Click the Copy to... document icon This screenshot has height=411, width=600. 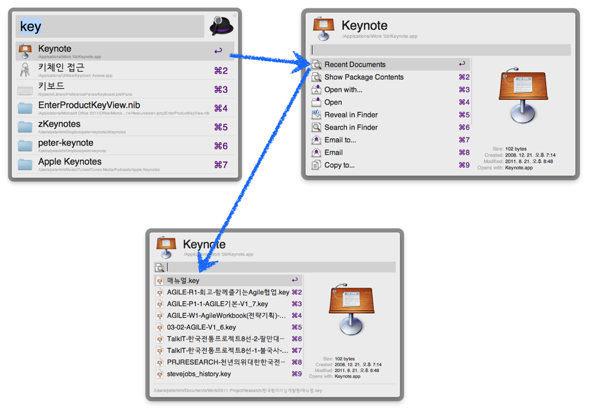pyautogui.click(x=316, y=165)
